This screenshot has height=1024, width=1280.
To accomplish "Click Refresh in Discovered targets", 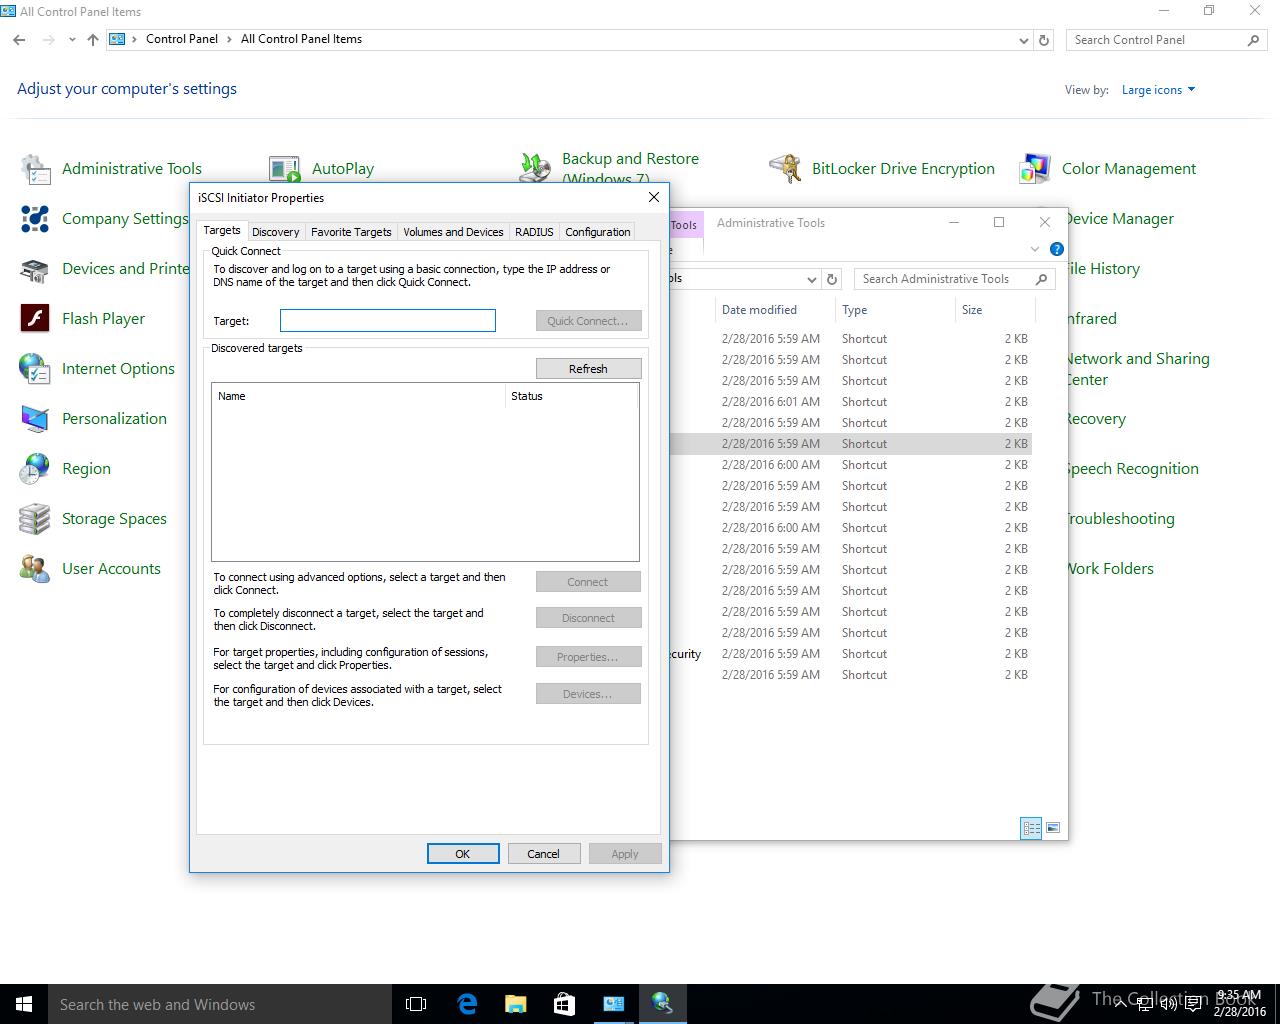I will [x=588, y=369].
